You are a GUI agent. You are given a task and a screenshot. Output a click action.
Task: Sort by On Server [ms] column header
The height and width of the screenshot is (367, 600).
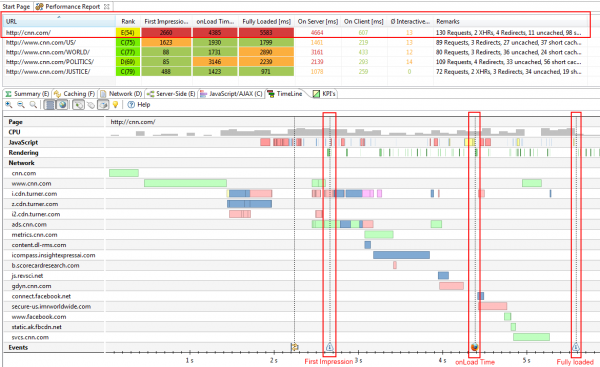coord(318,21)
